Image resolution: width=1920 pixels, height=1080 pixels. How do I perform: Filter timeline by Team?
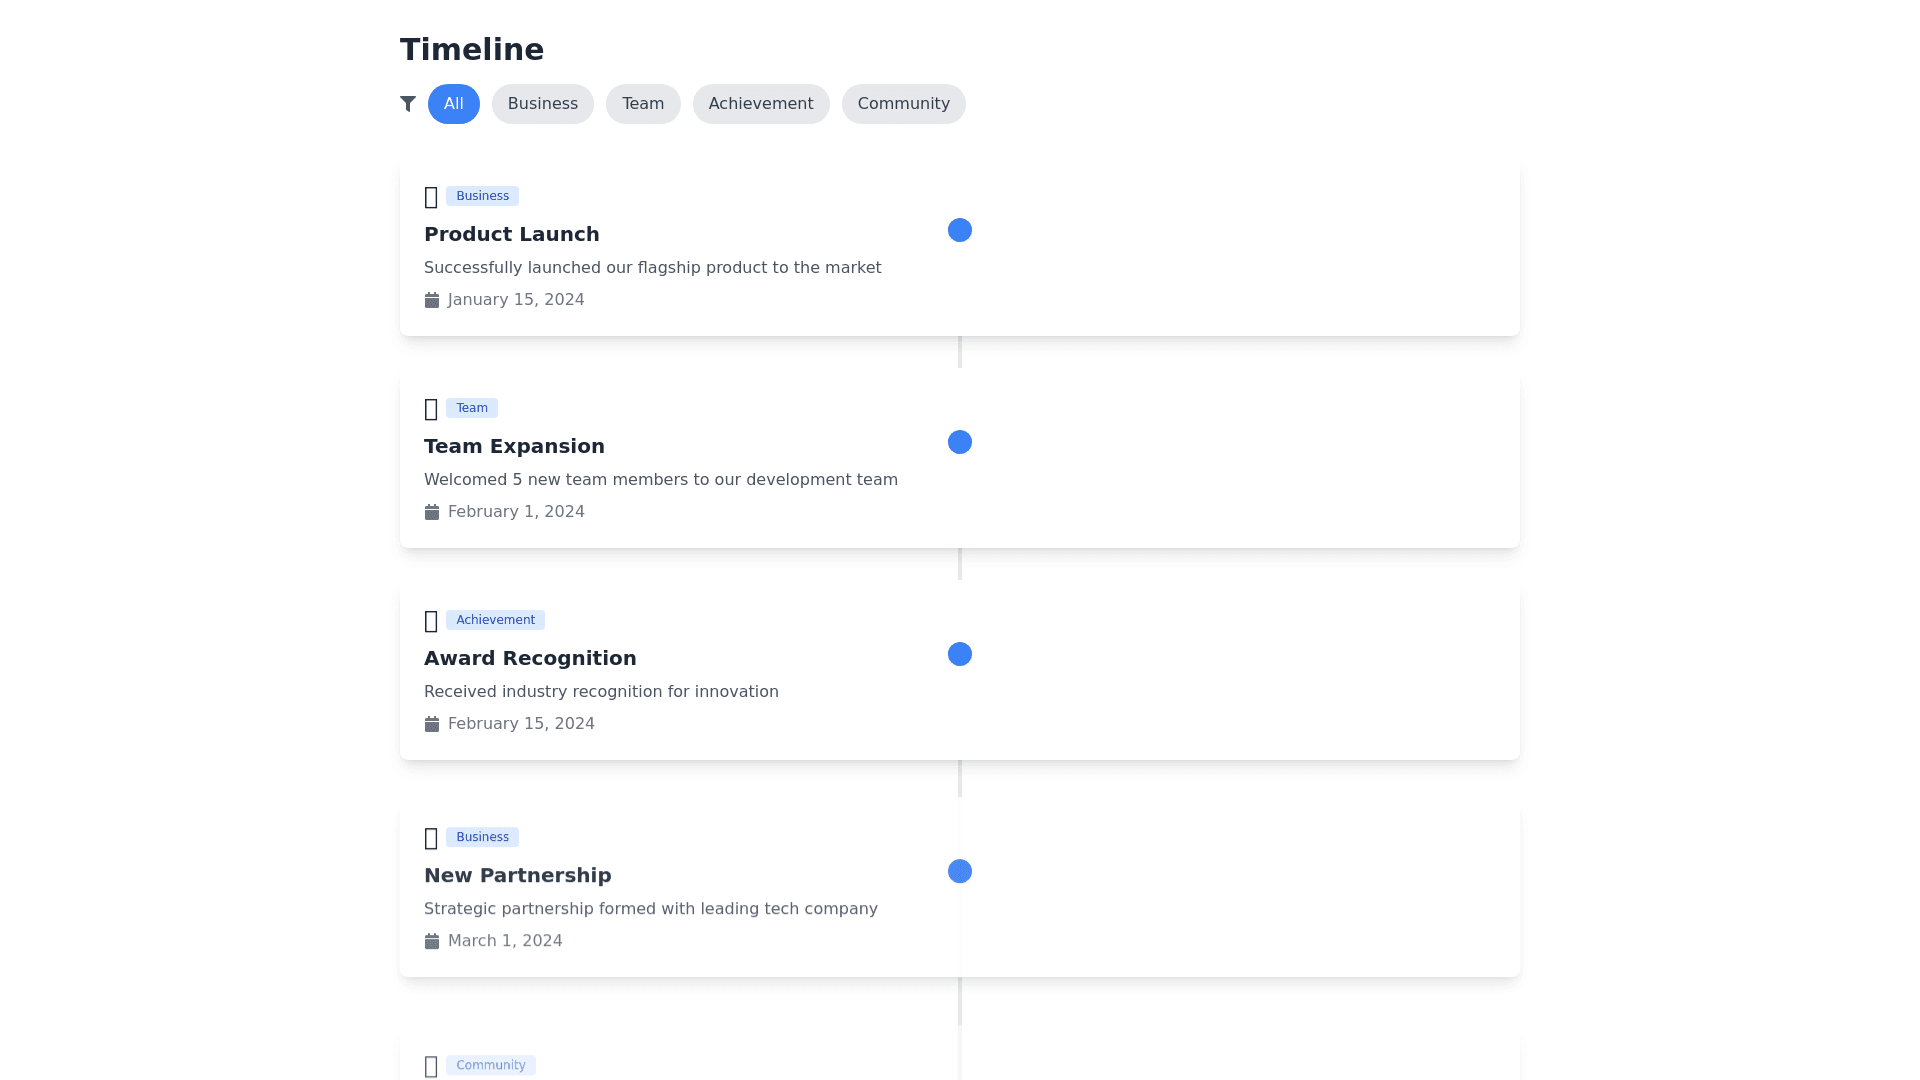point(643,104)
